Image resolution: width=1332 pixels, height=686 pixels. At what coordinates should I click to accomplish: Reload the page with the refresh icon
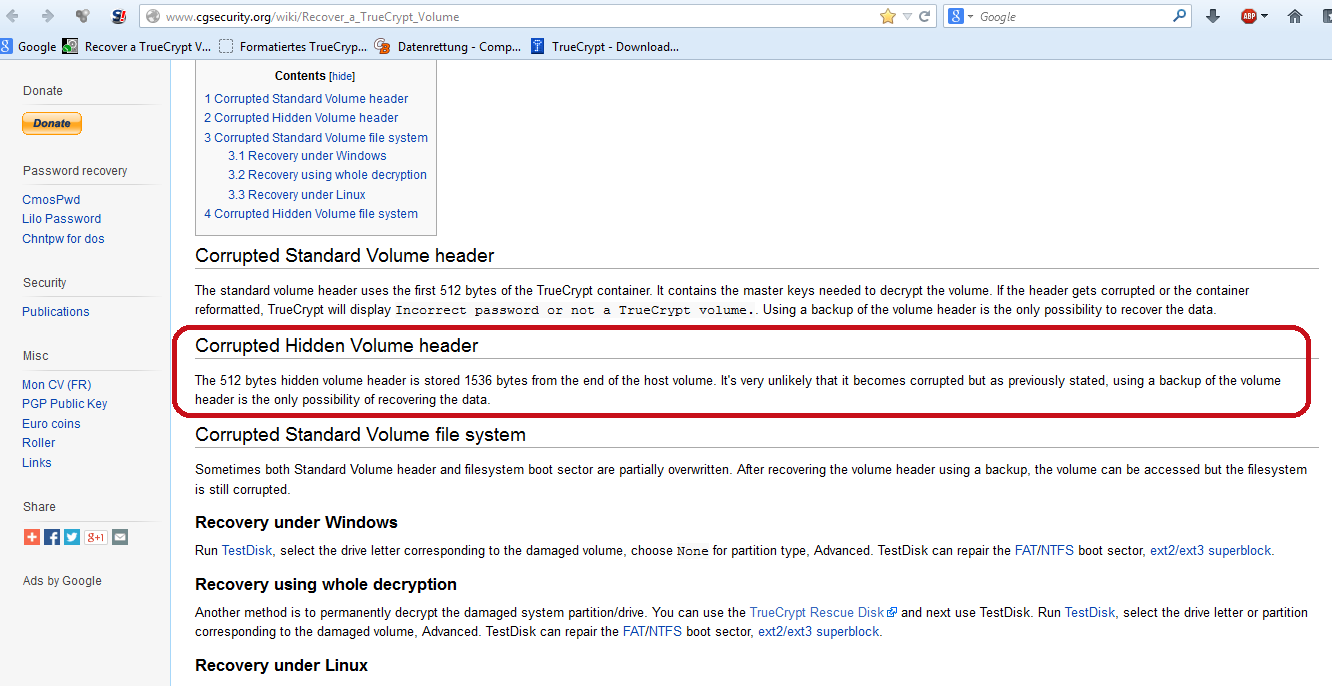(925, 16)
